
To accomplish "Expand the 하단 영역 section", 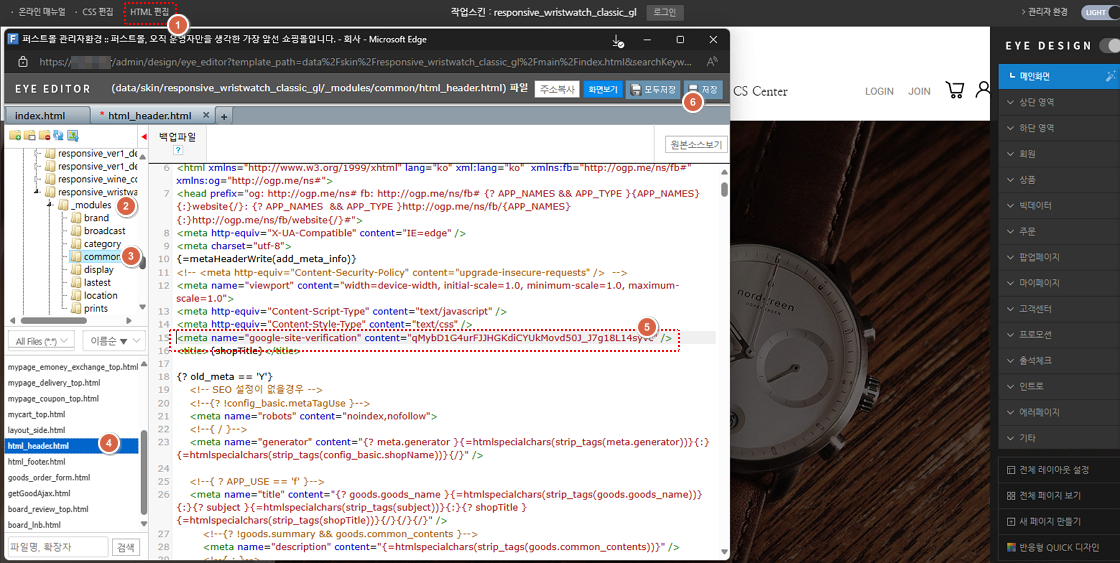I will click(x=1059, y=128).
